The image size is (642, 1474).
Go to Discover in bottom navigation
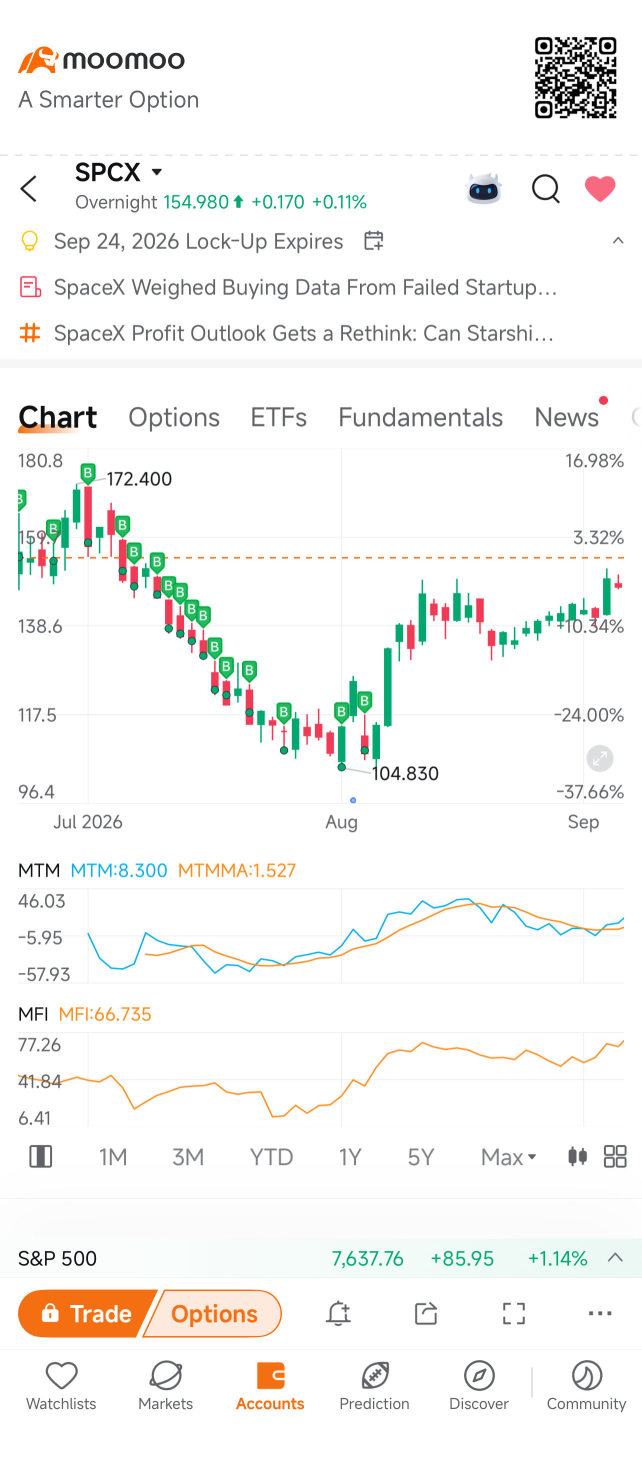point(479,1386)
